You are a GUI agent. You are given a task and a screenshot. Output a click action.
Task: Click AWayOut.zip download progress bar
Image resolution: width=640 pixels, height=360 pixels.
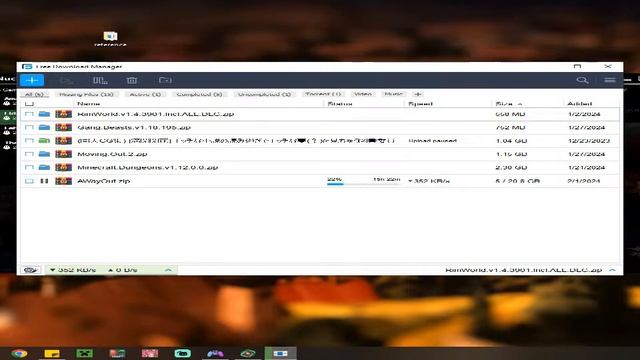(x=363, y=184)
